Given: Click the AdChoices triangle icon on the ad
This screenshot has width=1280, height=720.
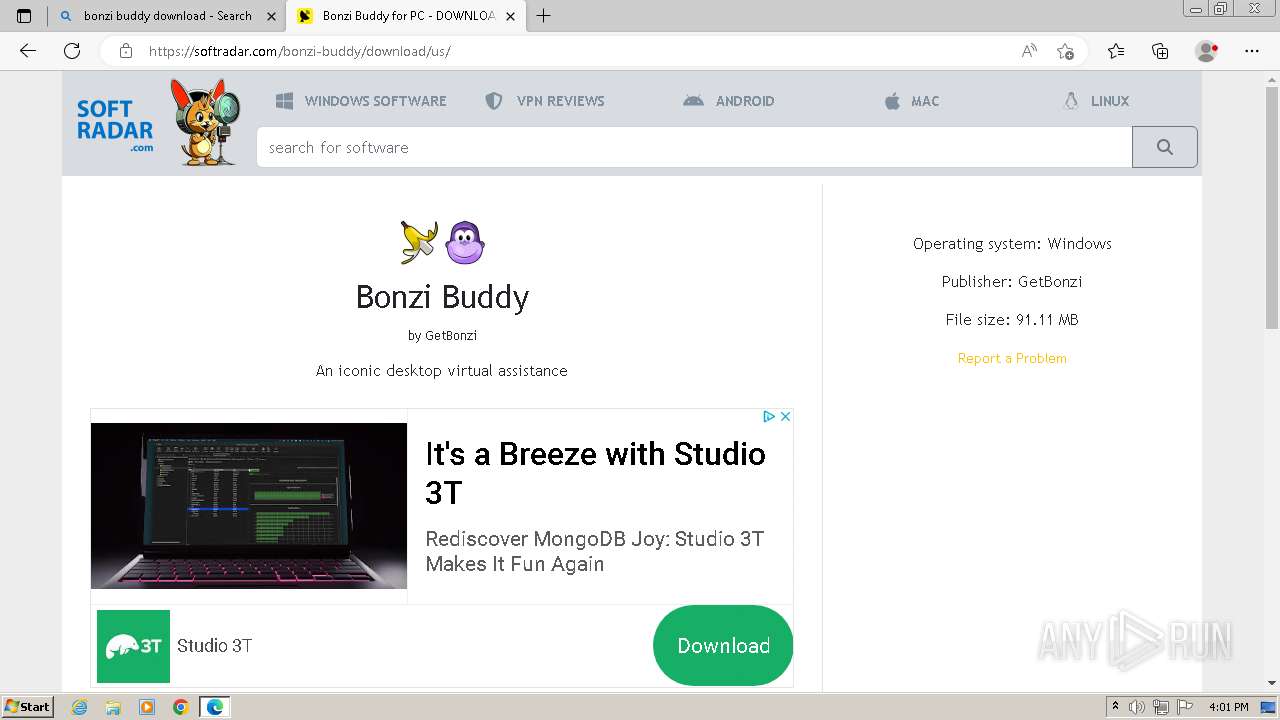Looking at the screenshot, I should (769, 416).
